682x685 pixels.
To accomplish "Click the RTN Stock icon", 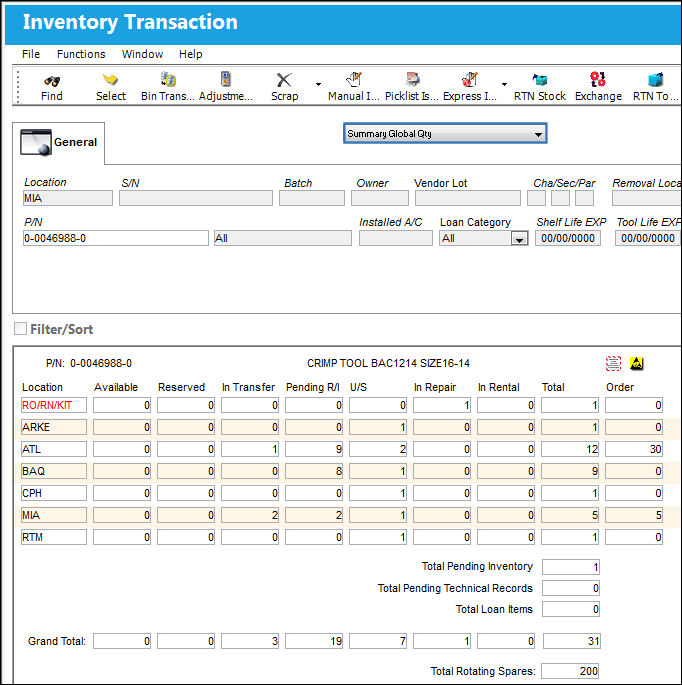I will click(x=540, y=80).
